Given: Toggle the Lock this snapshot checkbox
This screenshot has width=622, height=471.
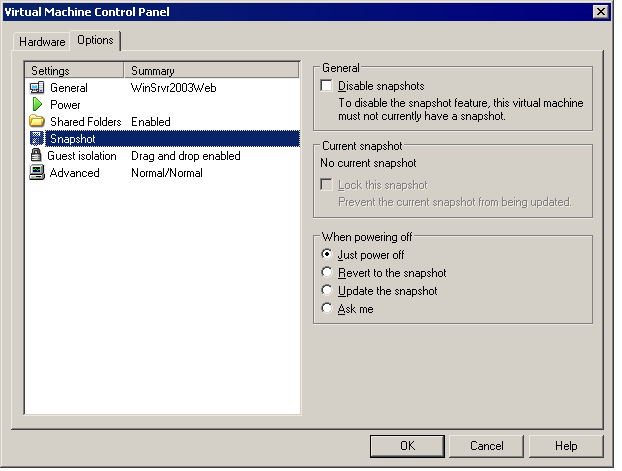Looking at the screenshot, I should click(x=327, y=185).
